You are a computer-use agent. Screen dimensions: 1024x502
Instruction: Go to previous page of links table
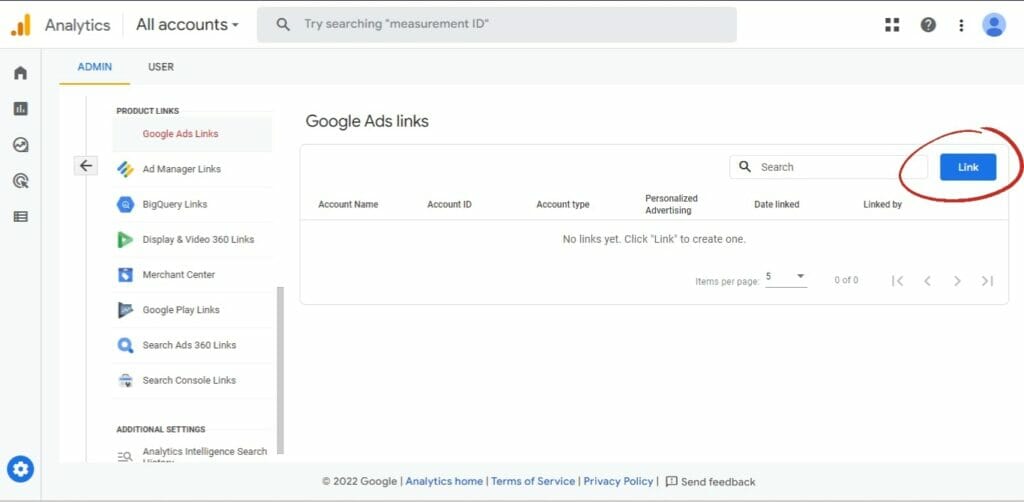pyautogui.click(x=927, y=281)
